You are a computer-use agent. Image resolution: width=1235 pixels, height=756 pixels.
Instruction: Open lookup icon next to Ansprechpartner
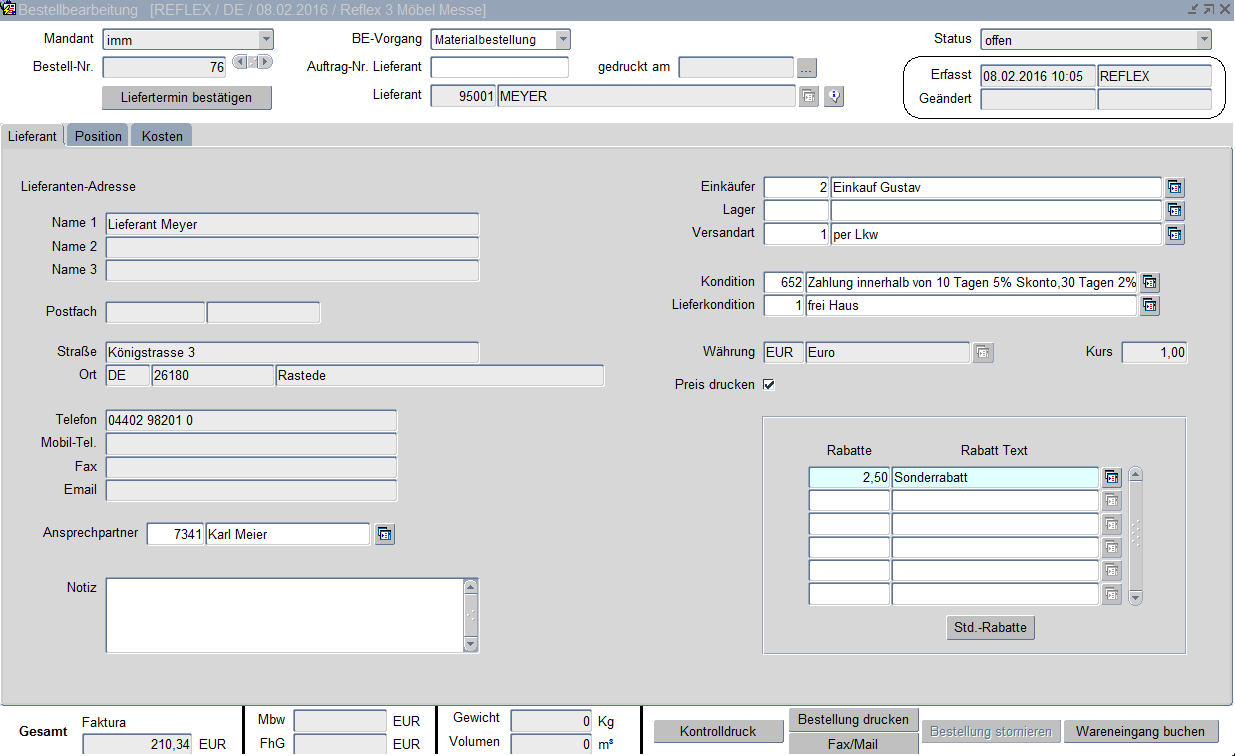385,535
